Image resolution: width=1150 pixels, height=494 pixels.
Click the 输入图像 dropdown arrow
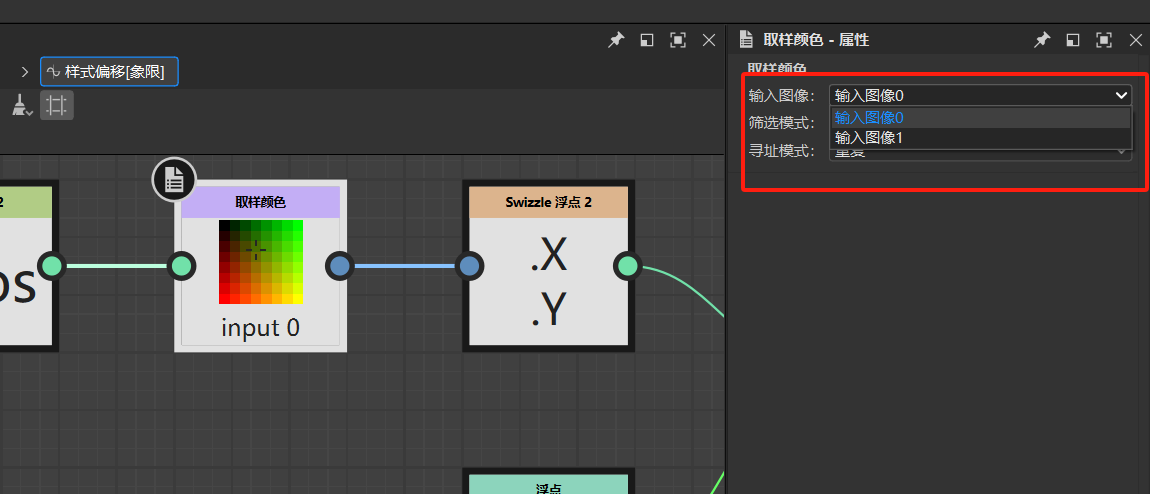point(1121,95)
